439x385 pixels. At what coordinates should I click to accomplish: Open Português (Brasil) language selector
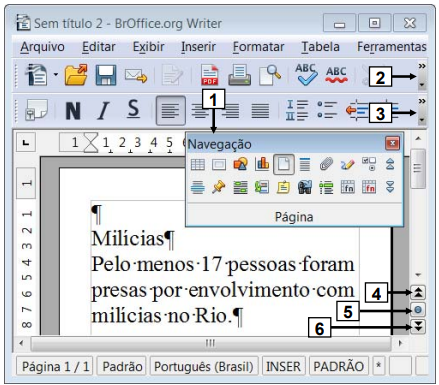click(x=204, y=367)
